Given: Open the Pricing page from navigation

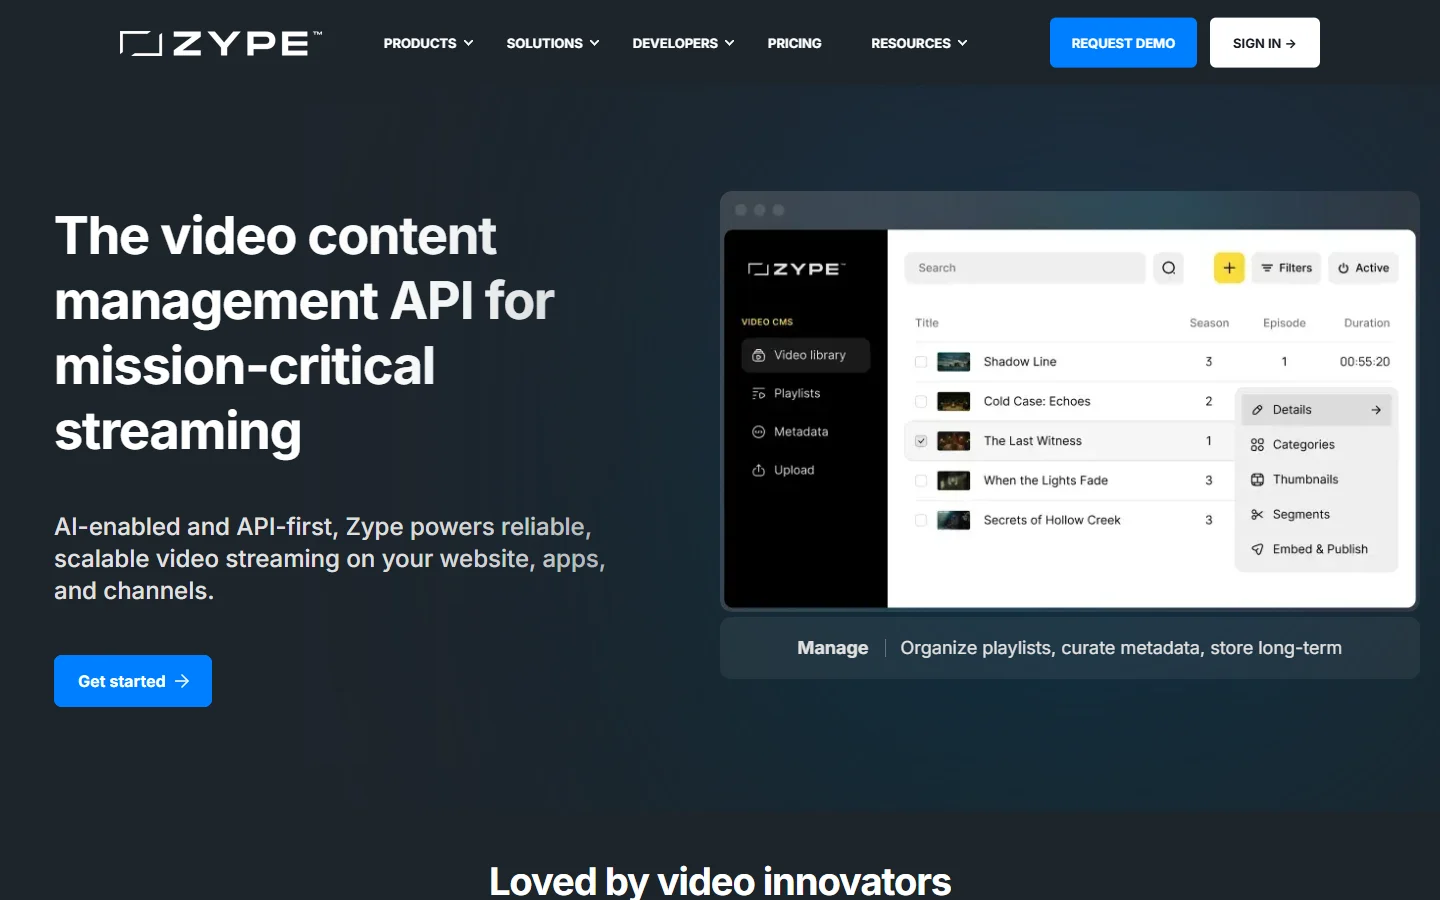Looking at the screenshot, I should [x=794, y=43].
